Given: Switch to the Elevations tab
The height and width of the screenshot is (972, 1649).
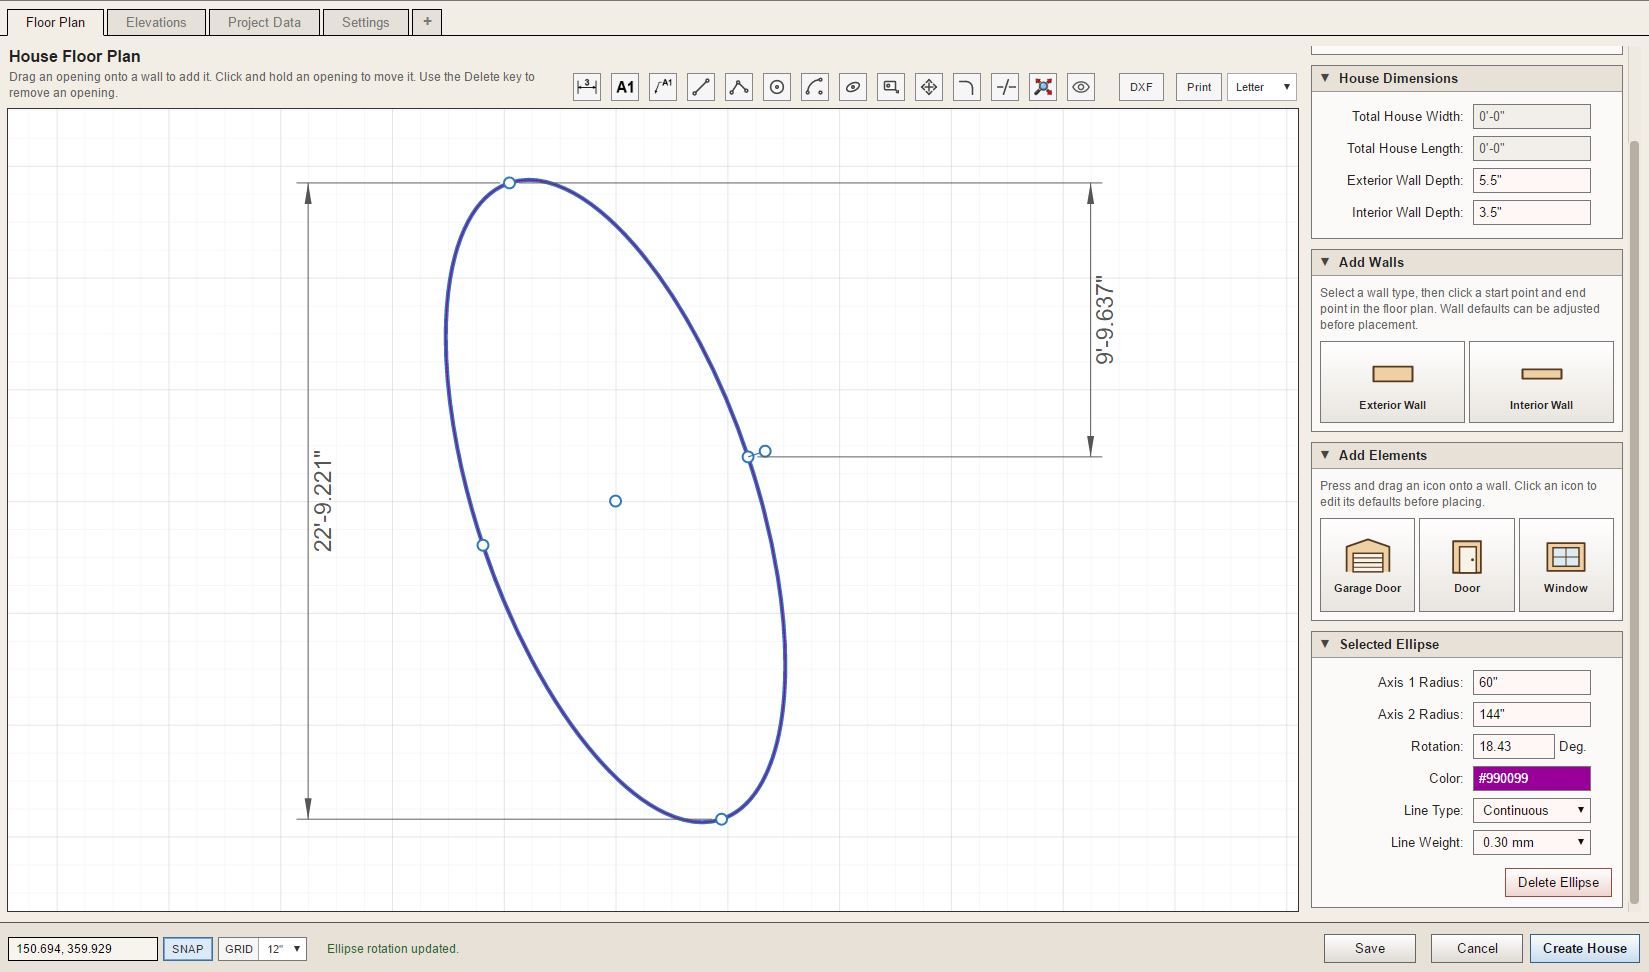Looking at the screenshot, I should (156, 22).
